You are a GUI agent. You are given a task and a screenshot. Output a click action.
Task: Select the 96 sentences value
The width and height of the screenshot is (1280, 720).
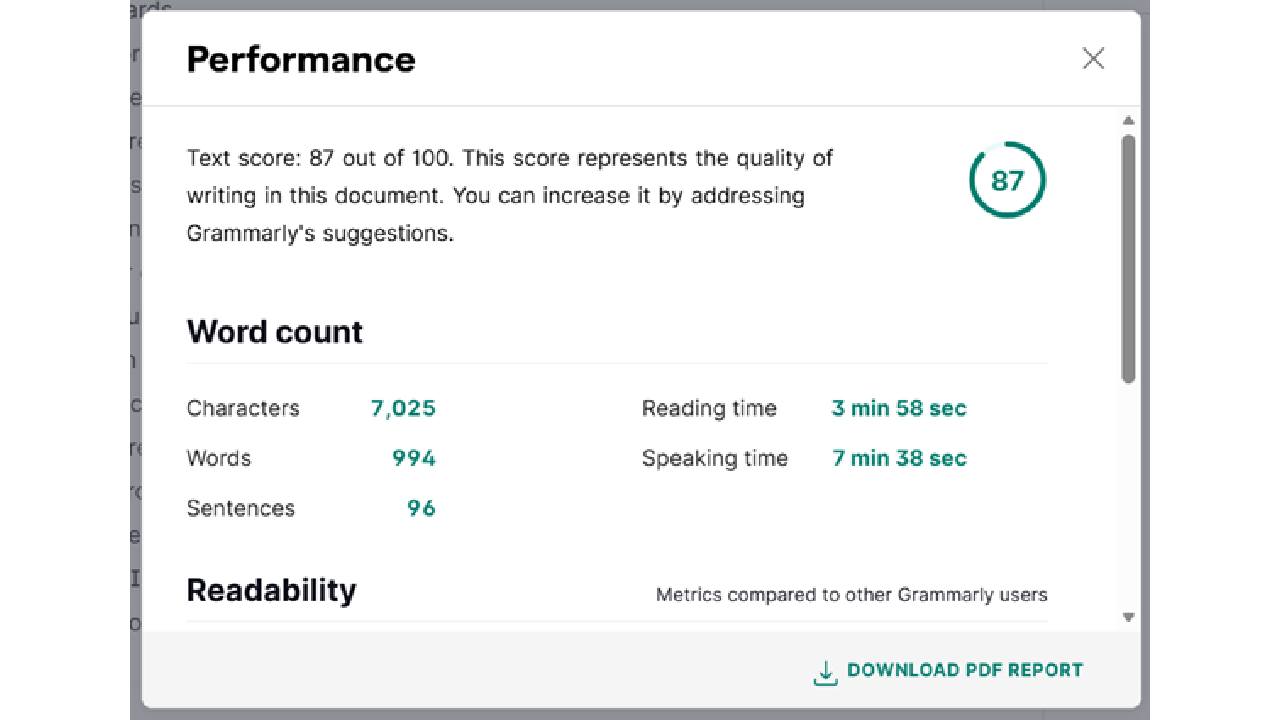tap(421, 508)
